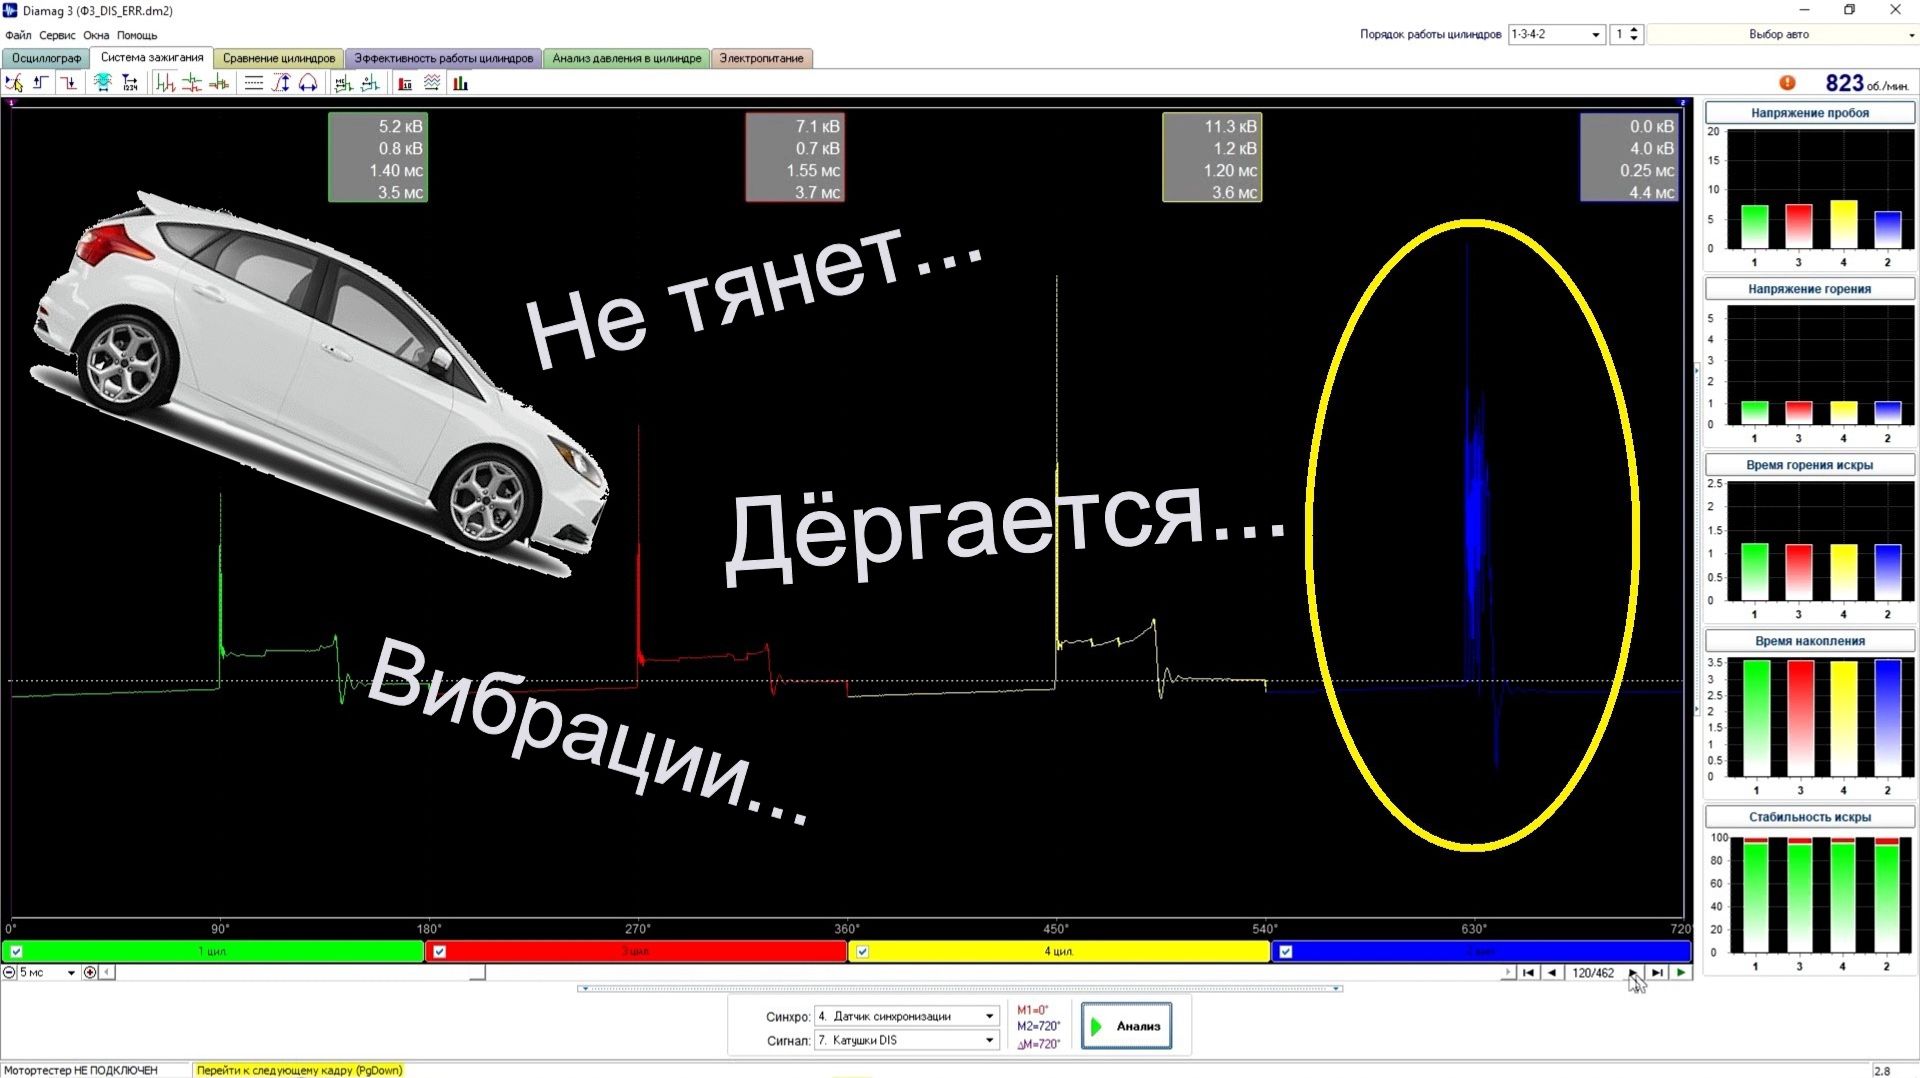Toggle cylinder 1 green checkbox
Screen dimensions: 1920x1078
[x=16, y=952]
